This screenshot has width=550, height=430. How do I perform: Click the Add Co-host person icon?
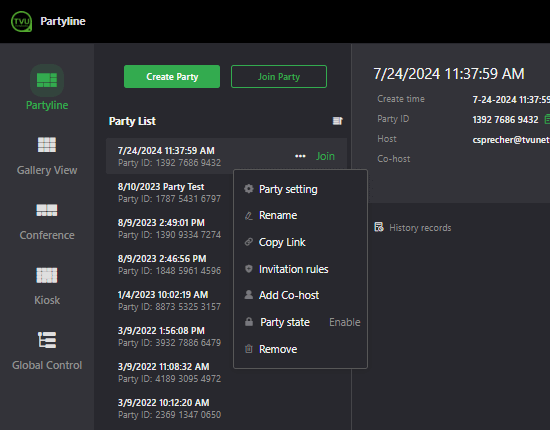(x=249, y=295)
